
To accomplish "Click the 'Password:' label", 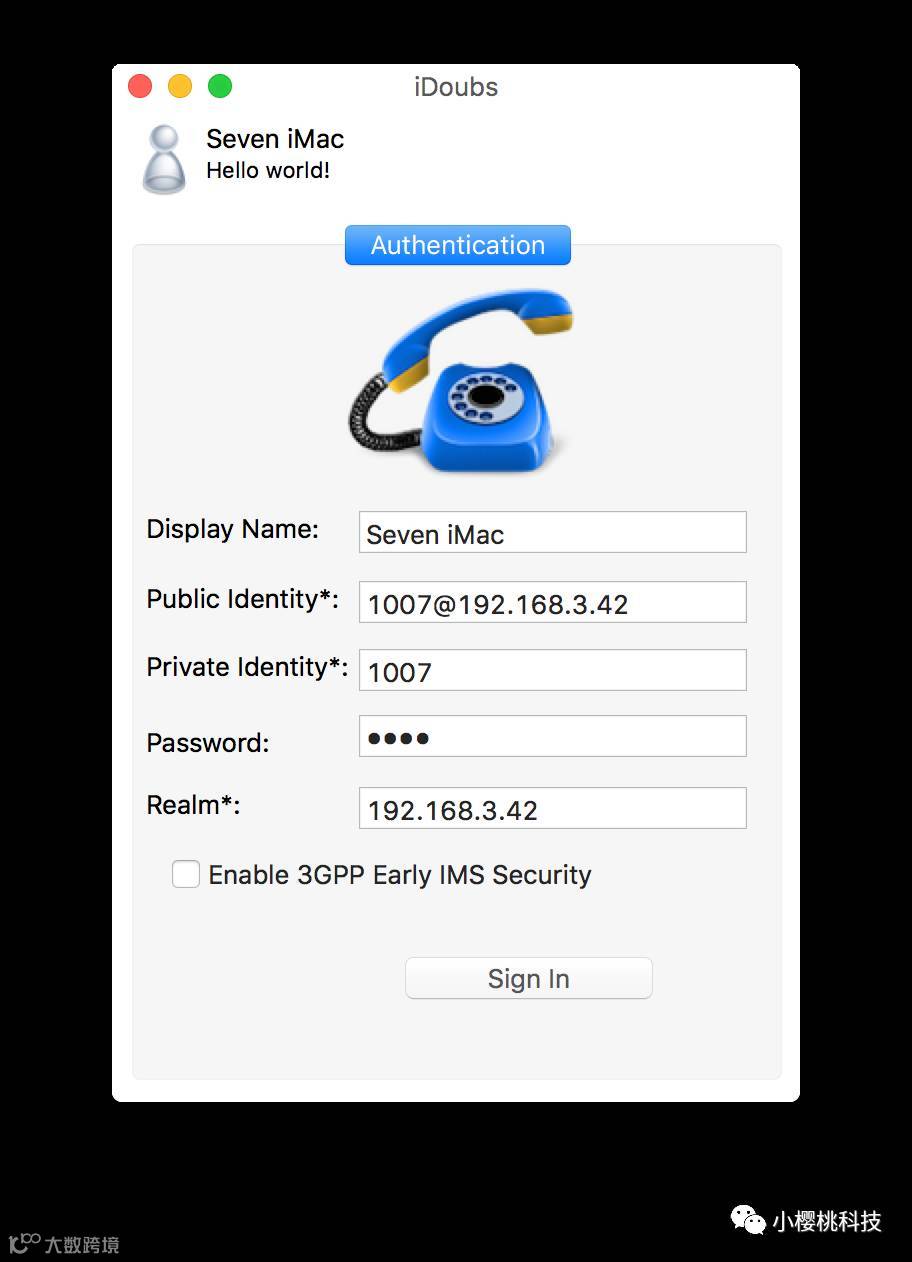I will [208, 743].
